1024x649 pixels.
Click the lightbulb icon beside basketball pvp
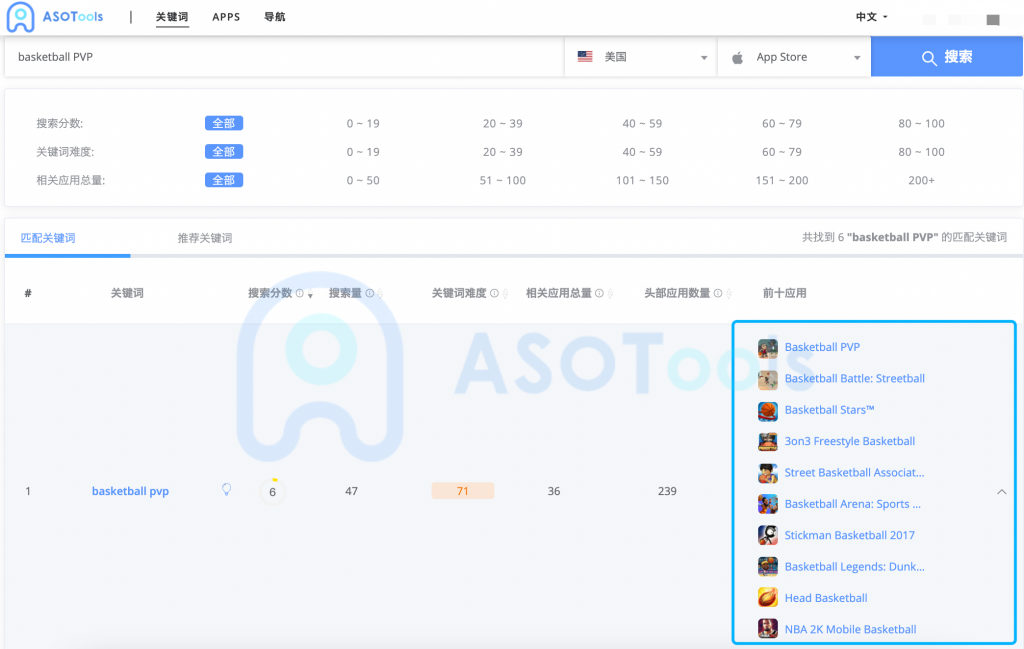pyautogui.click(x=227, y=490)
